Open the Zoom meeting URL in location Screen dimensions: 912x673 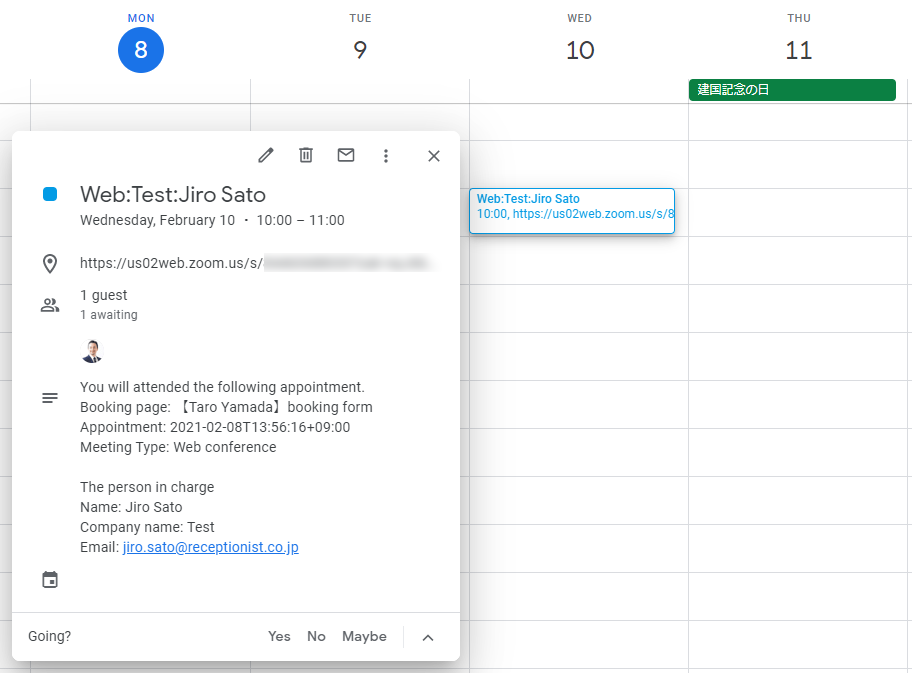coord(256,264)
